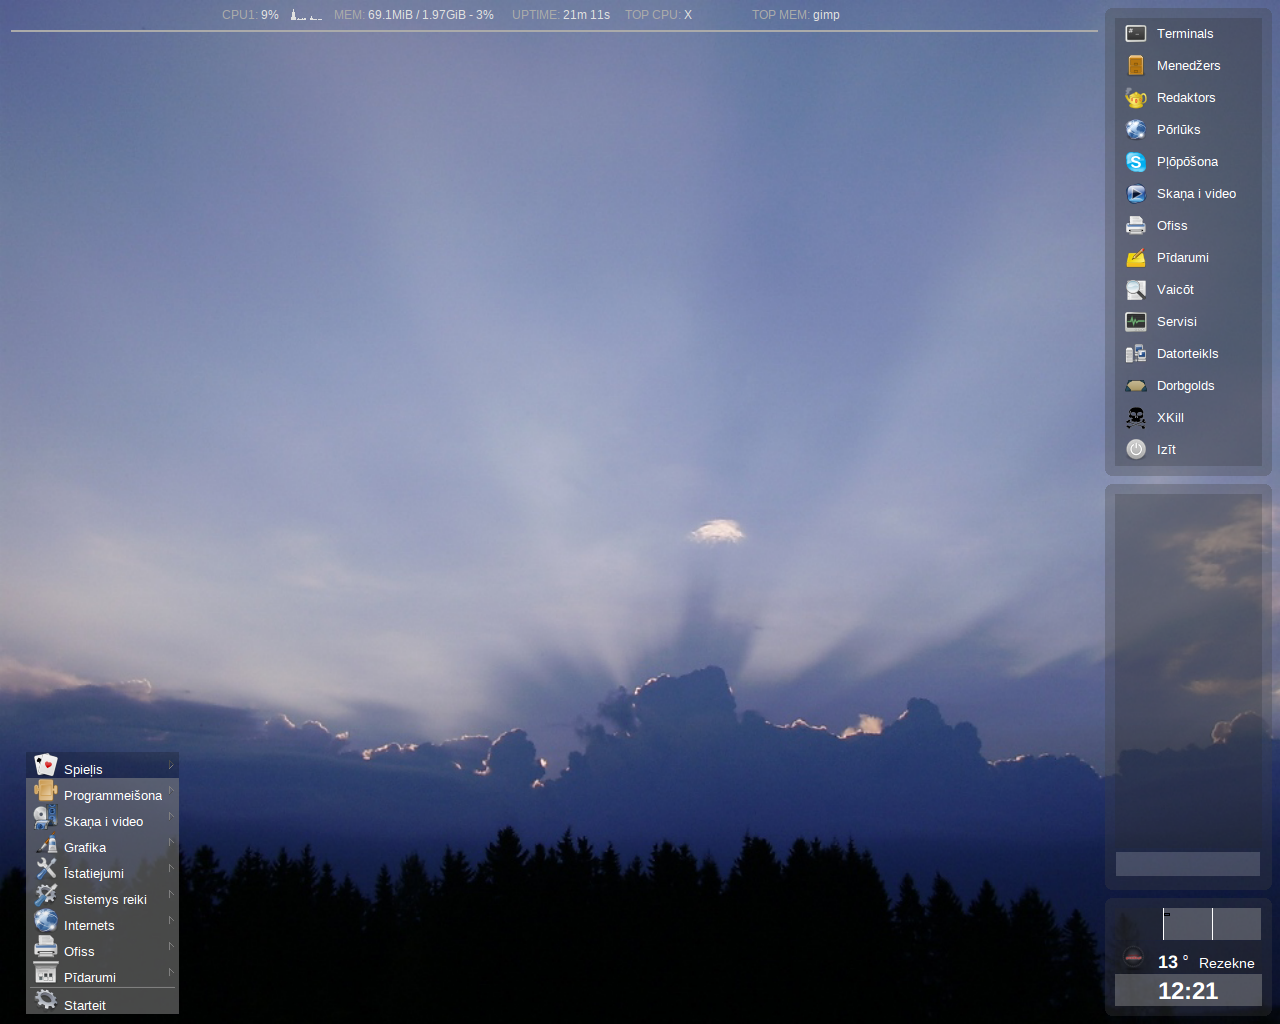Open the Servisi monitor icon
Image resolution: width=1280 pixels, height=1024 pixels.
[x=1135, y=321]
